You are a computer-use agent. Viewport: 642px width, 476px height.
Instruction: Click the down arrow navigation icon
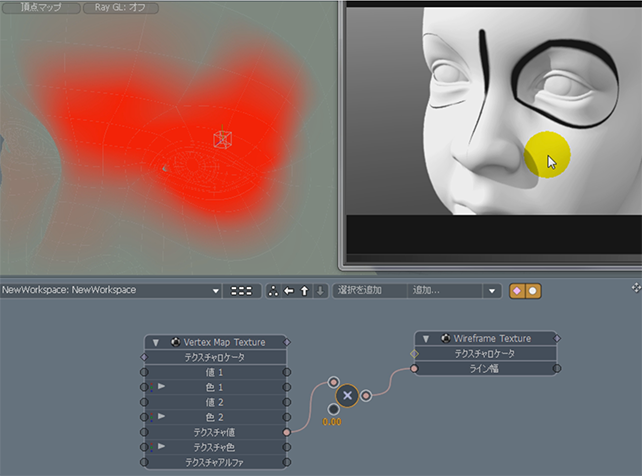coord(319,291)
